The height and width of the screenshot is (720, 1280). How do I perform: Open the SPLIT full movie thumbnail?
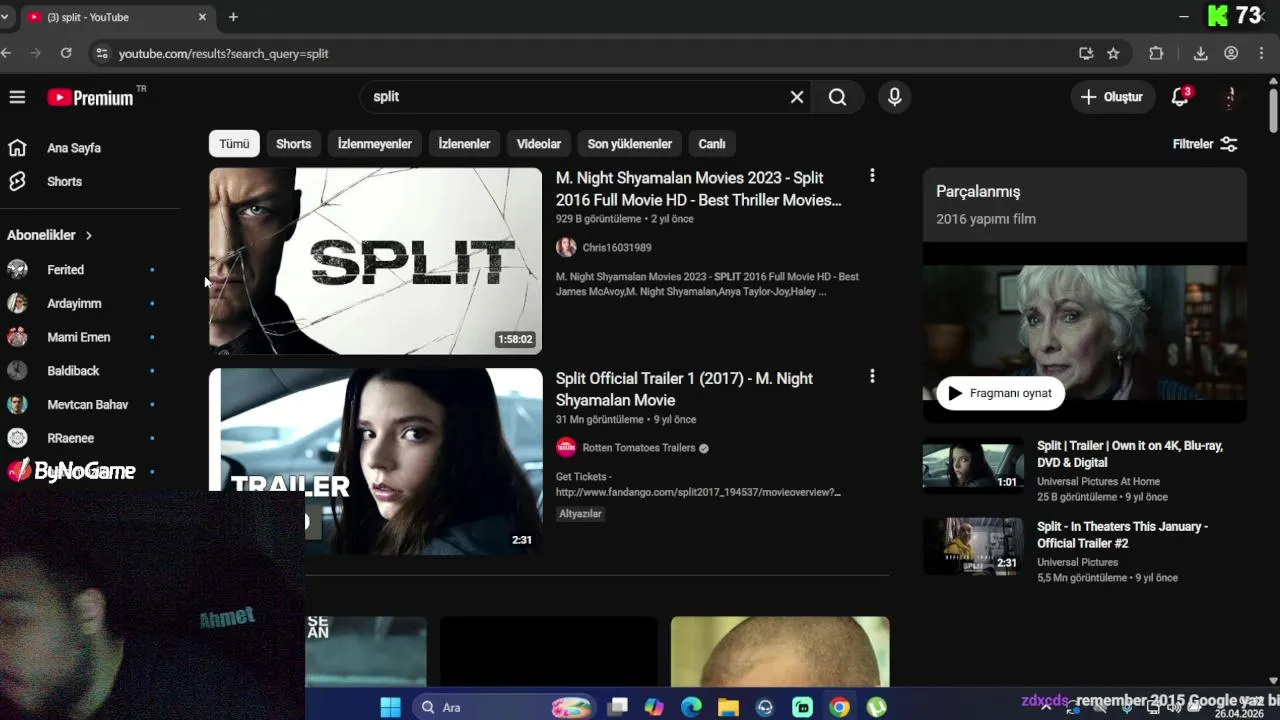[375, 261]
